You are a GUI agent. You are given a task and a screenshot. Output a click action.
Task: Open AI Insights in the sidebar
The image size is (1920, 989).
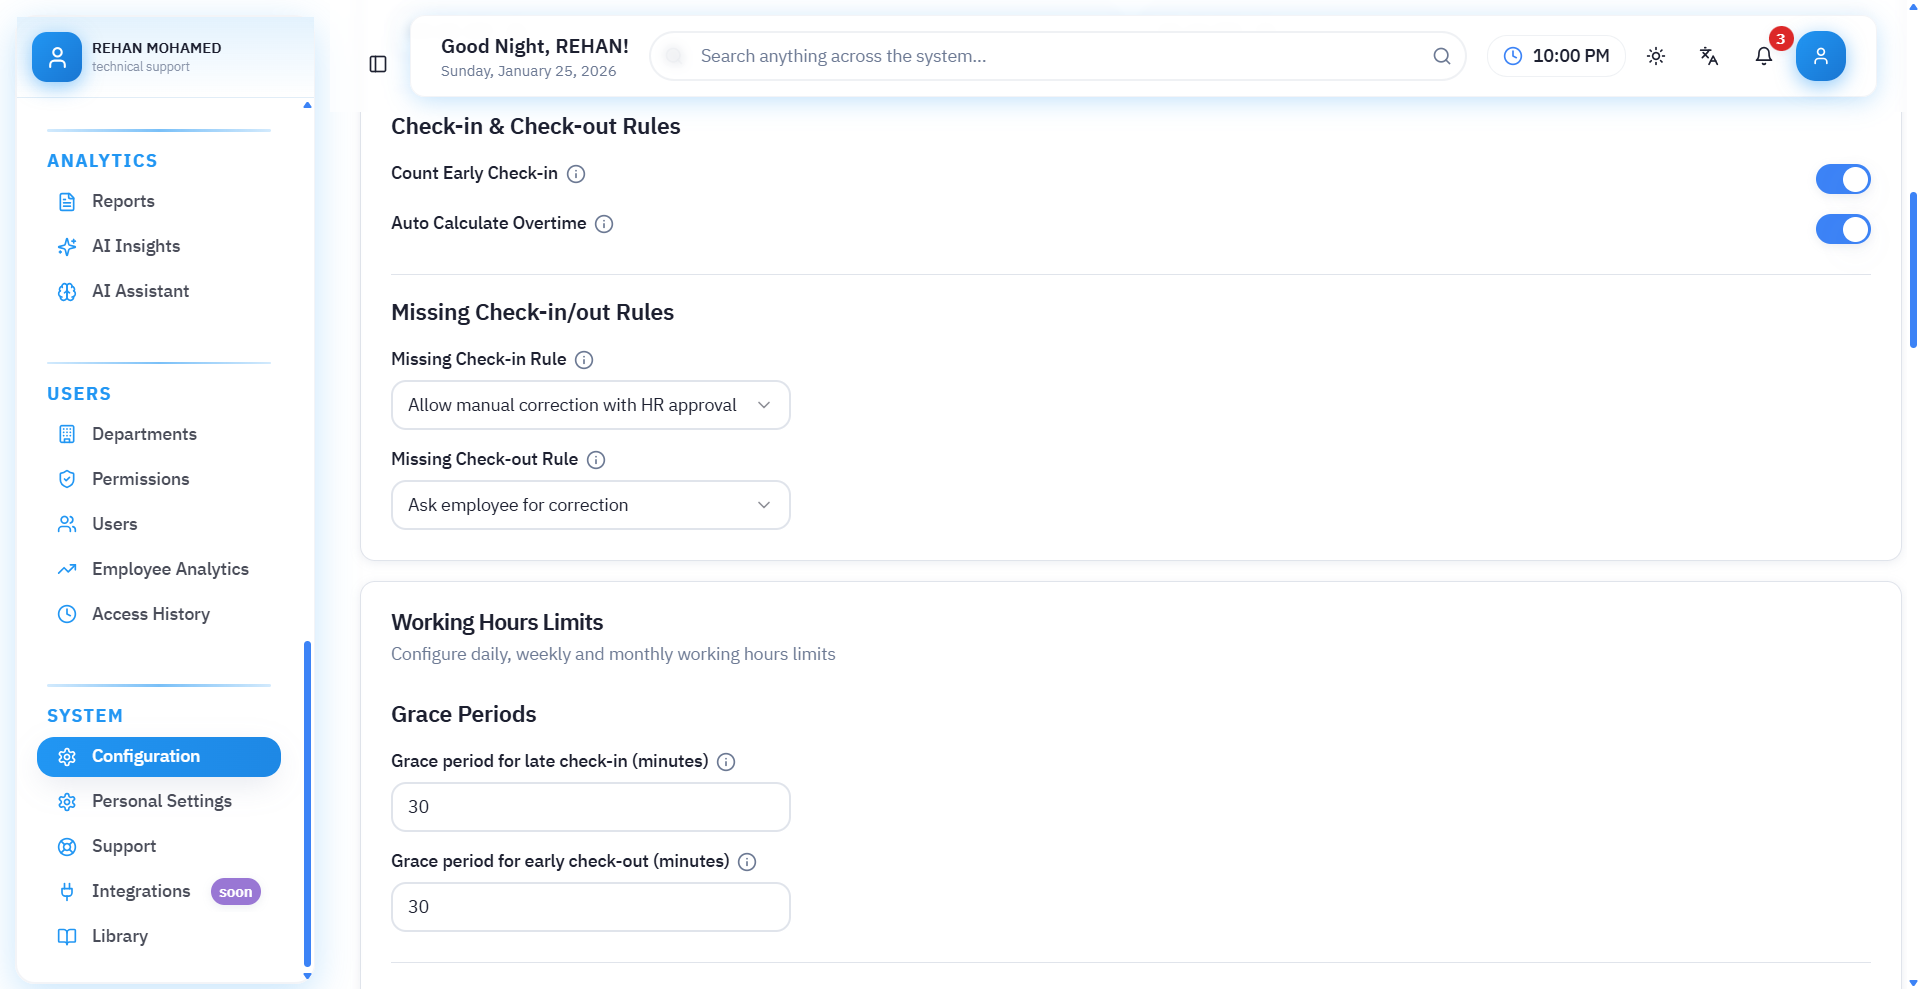pos(136,246)
